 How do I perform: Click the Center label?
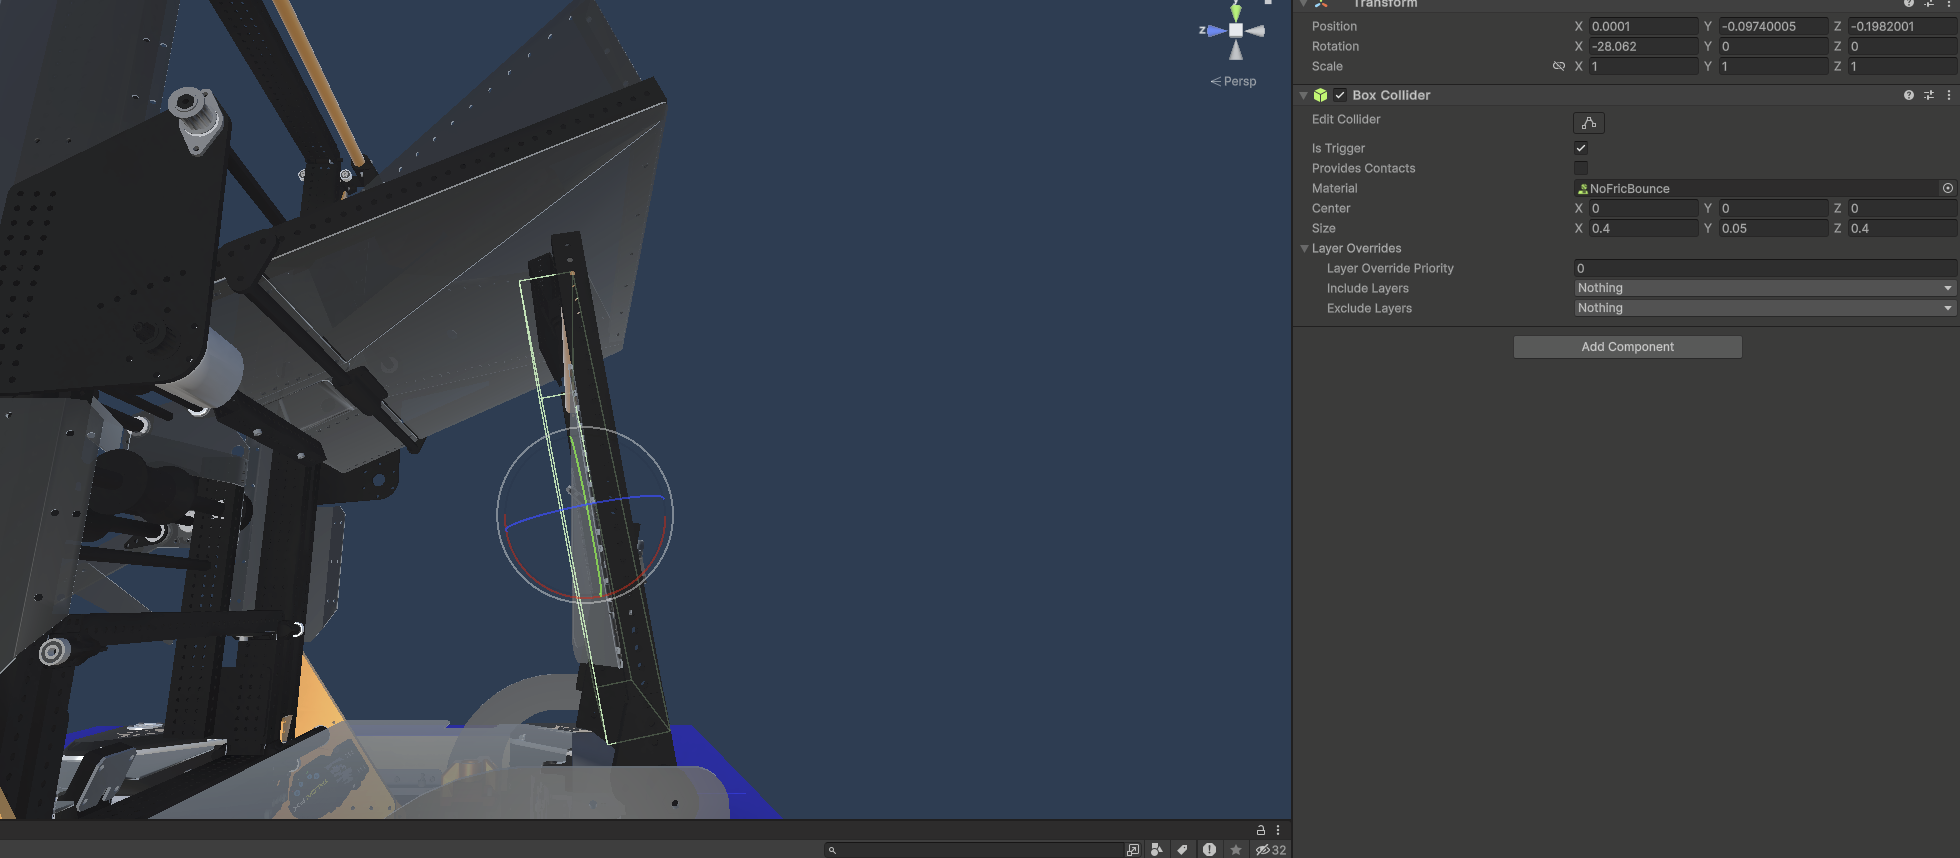click(x=1331, y=208)
